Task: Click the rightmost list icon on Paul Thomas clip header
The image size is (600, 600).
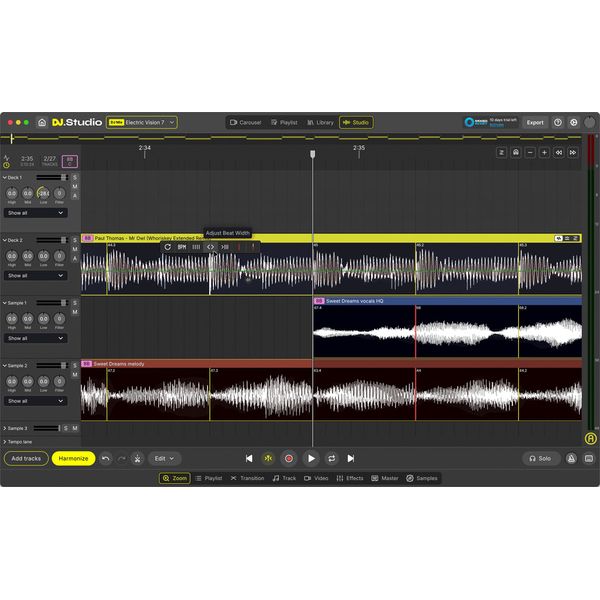Action: (x=576, y=238)
